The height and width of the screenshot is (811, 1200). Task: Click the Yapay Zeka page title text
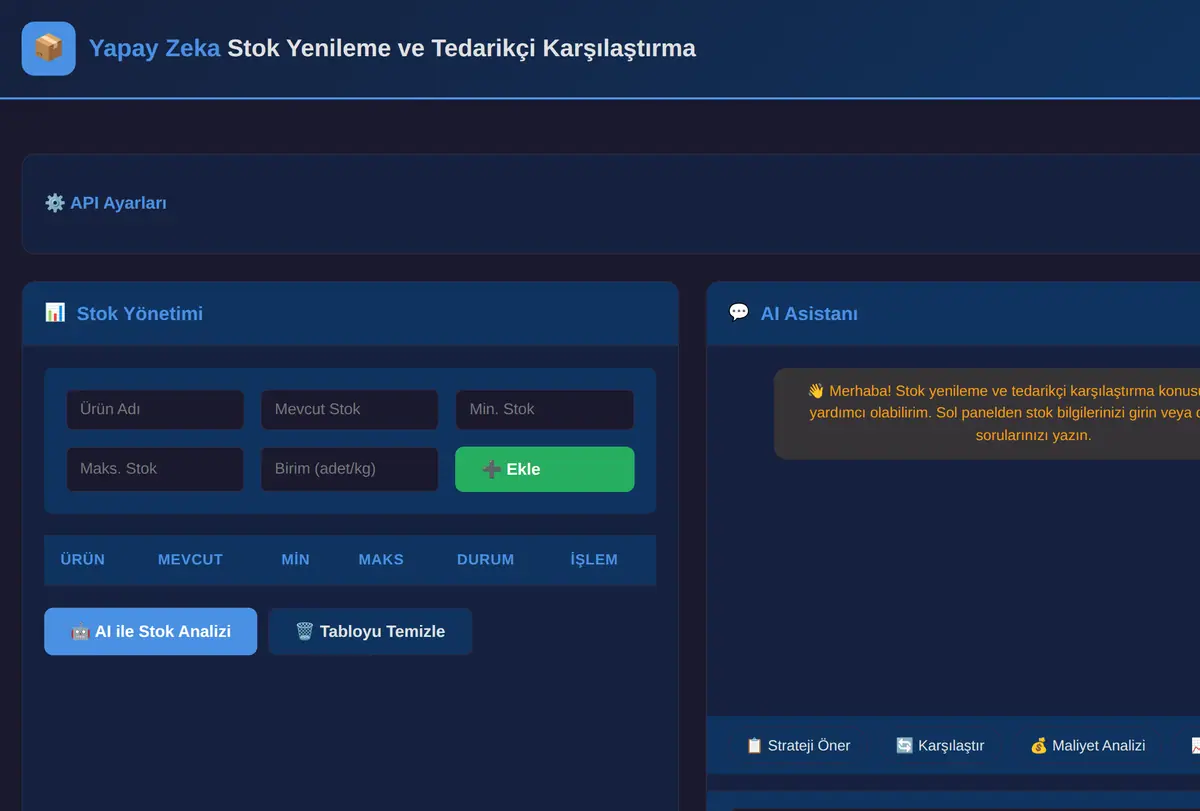coord(154,48)
